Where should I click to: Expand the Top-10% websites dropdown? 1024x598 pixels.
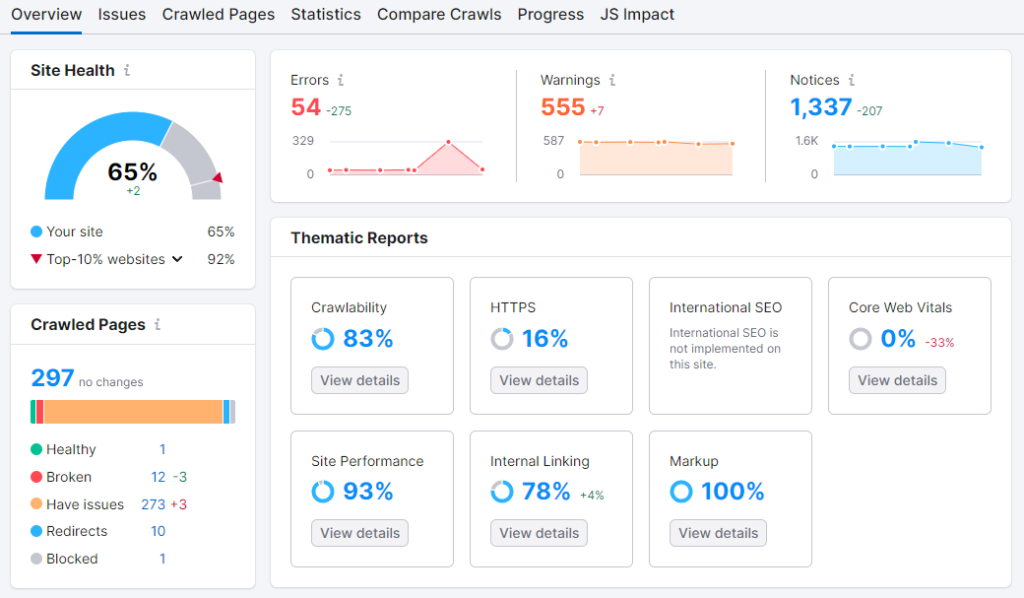point(179,259)
